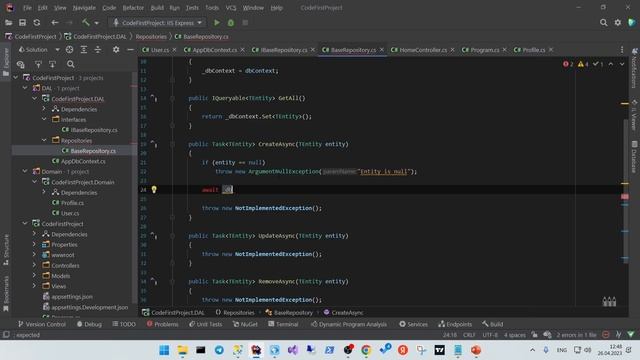Expand the wwwroot folder
Screen dimensions: 640x360
35,255
